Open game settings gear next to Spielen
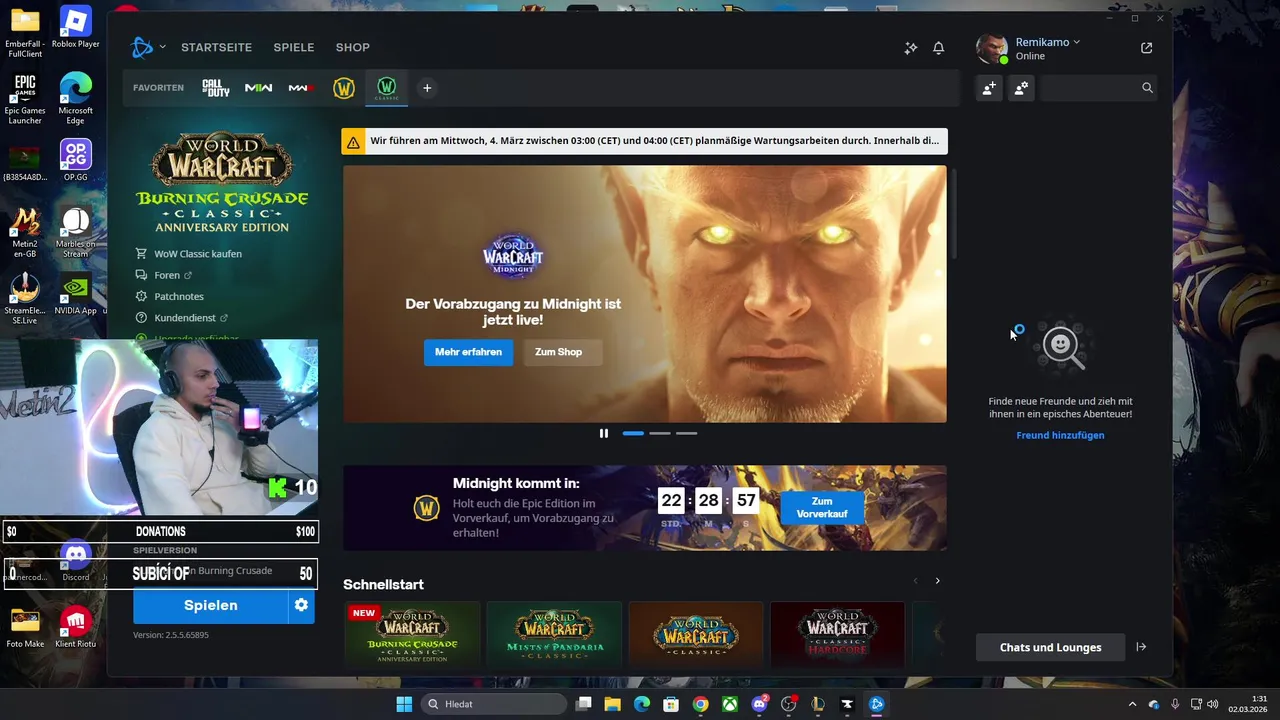Image resolution: width=1280 pixels, height=720 pixels. pyautogui.click(x=301, y=605)
